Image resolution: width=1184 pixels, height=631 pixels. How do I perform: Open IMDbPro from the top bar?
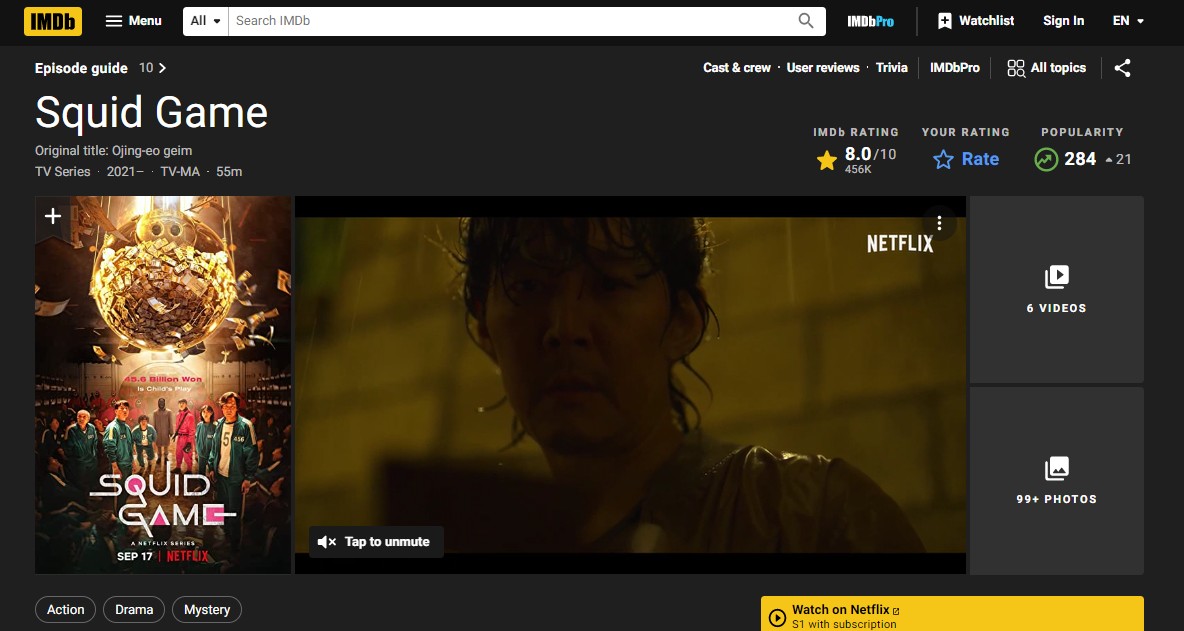pyautogui.click(x=870, y=21)
